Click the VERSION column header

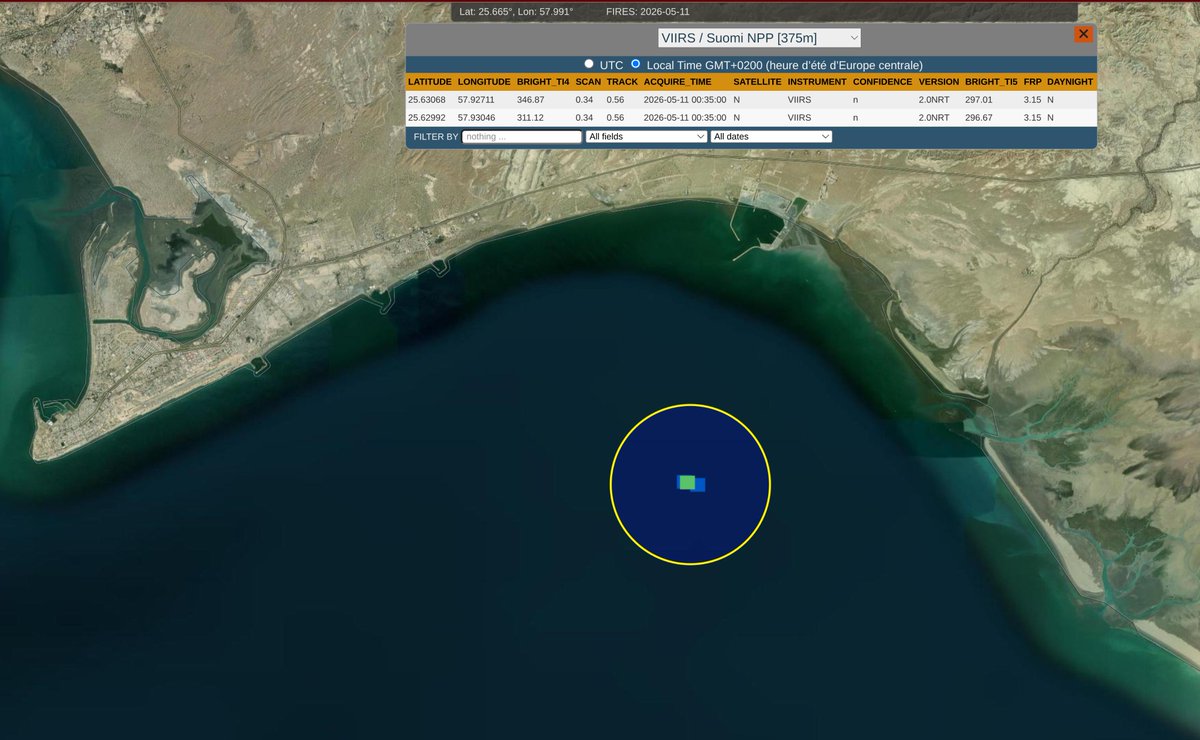coord(939,81)
